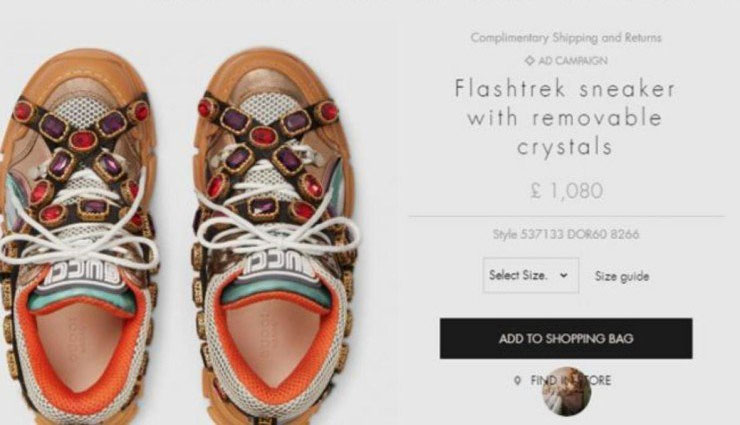Click the small circular thumbnail overlay
Viewport: 740px width, 425px height.
point(566,392)
